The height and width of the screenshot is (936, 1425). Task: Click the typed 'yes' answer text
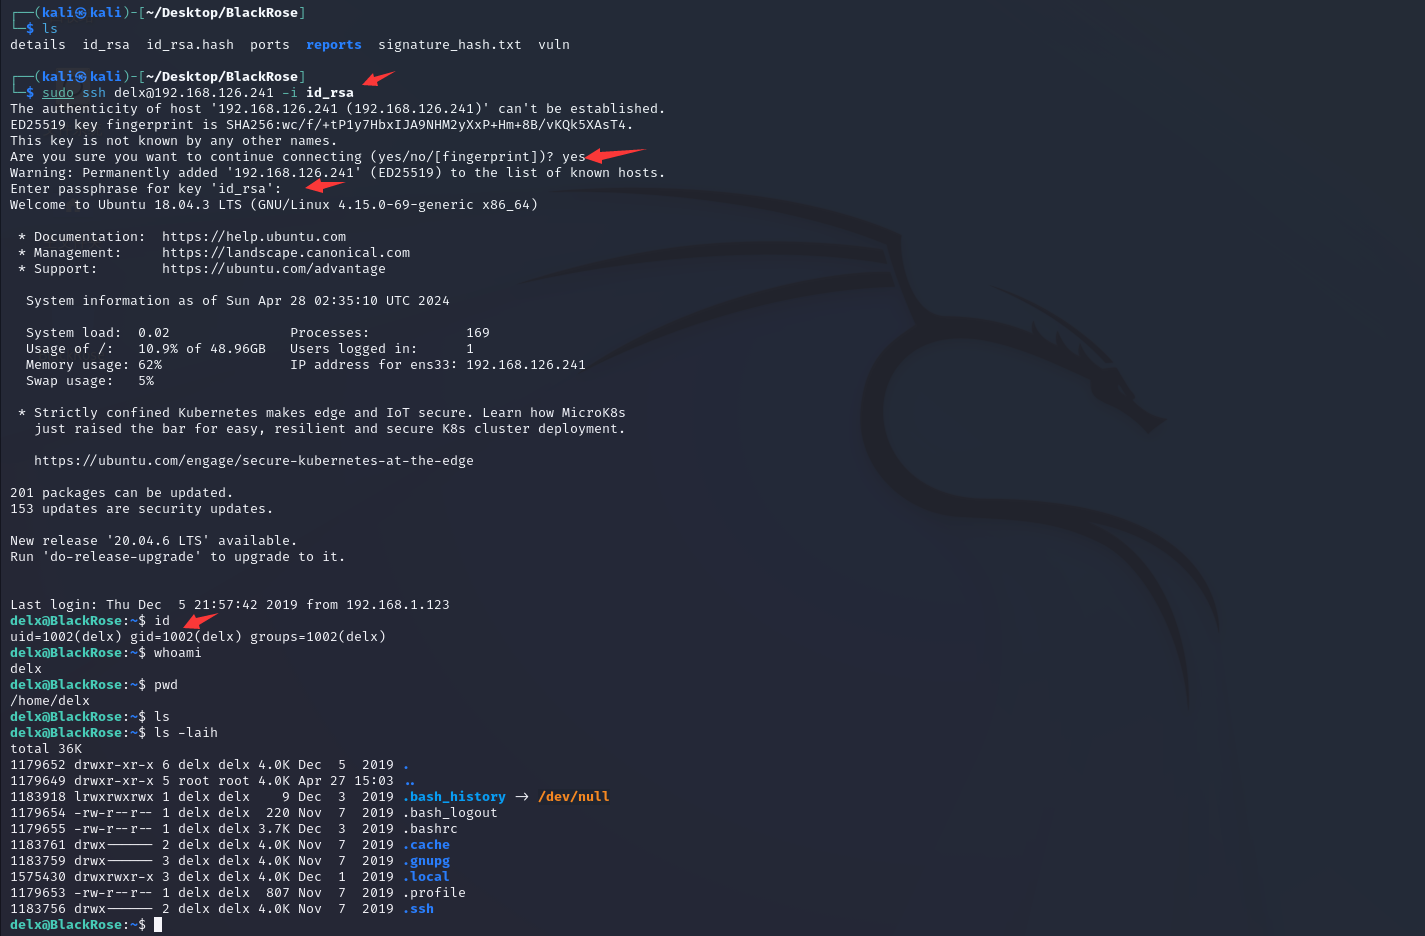pos(574,157)
